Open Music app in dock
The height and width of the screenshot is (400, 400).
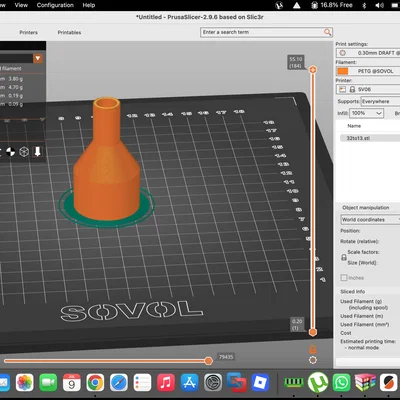[x=166, y=383]
